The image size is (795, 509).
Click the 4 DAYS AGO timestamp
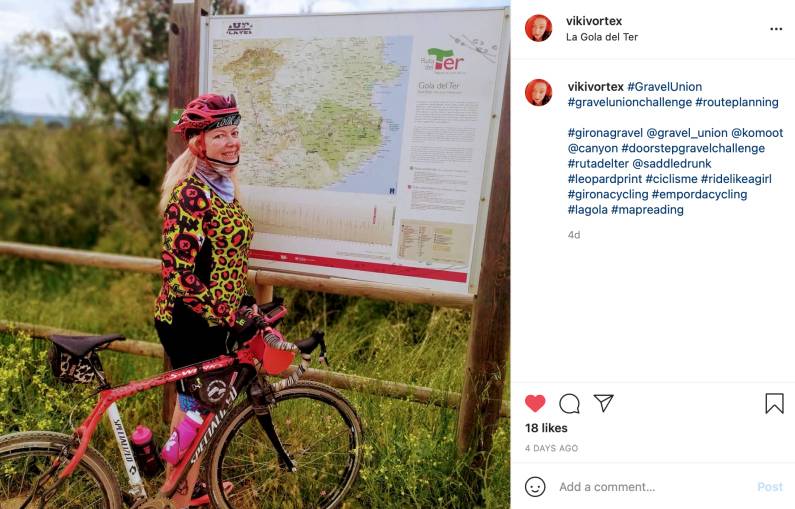tap(551, 448)
